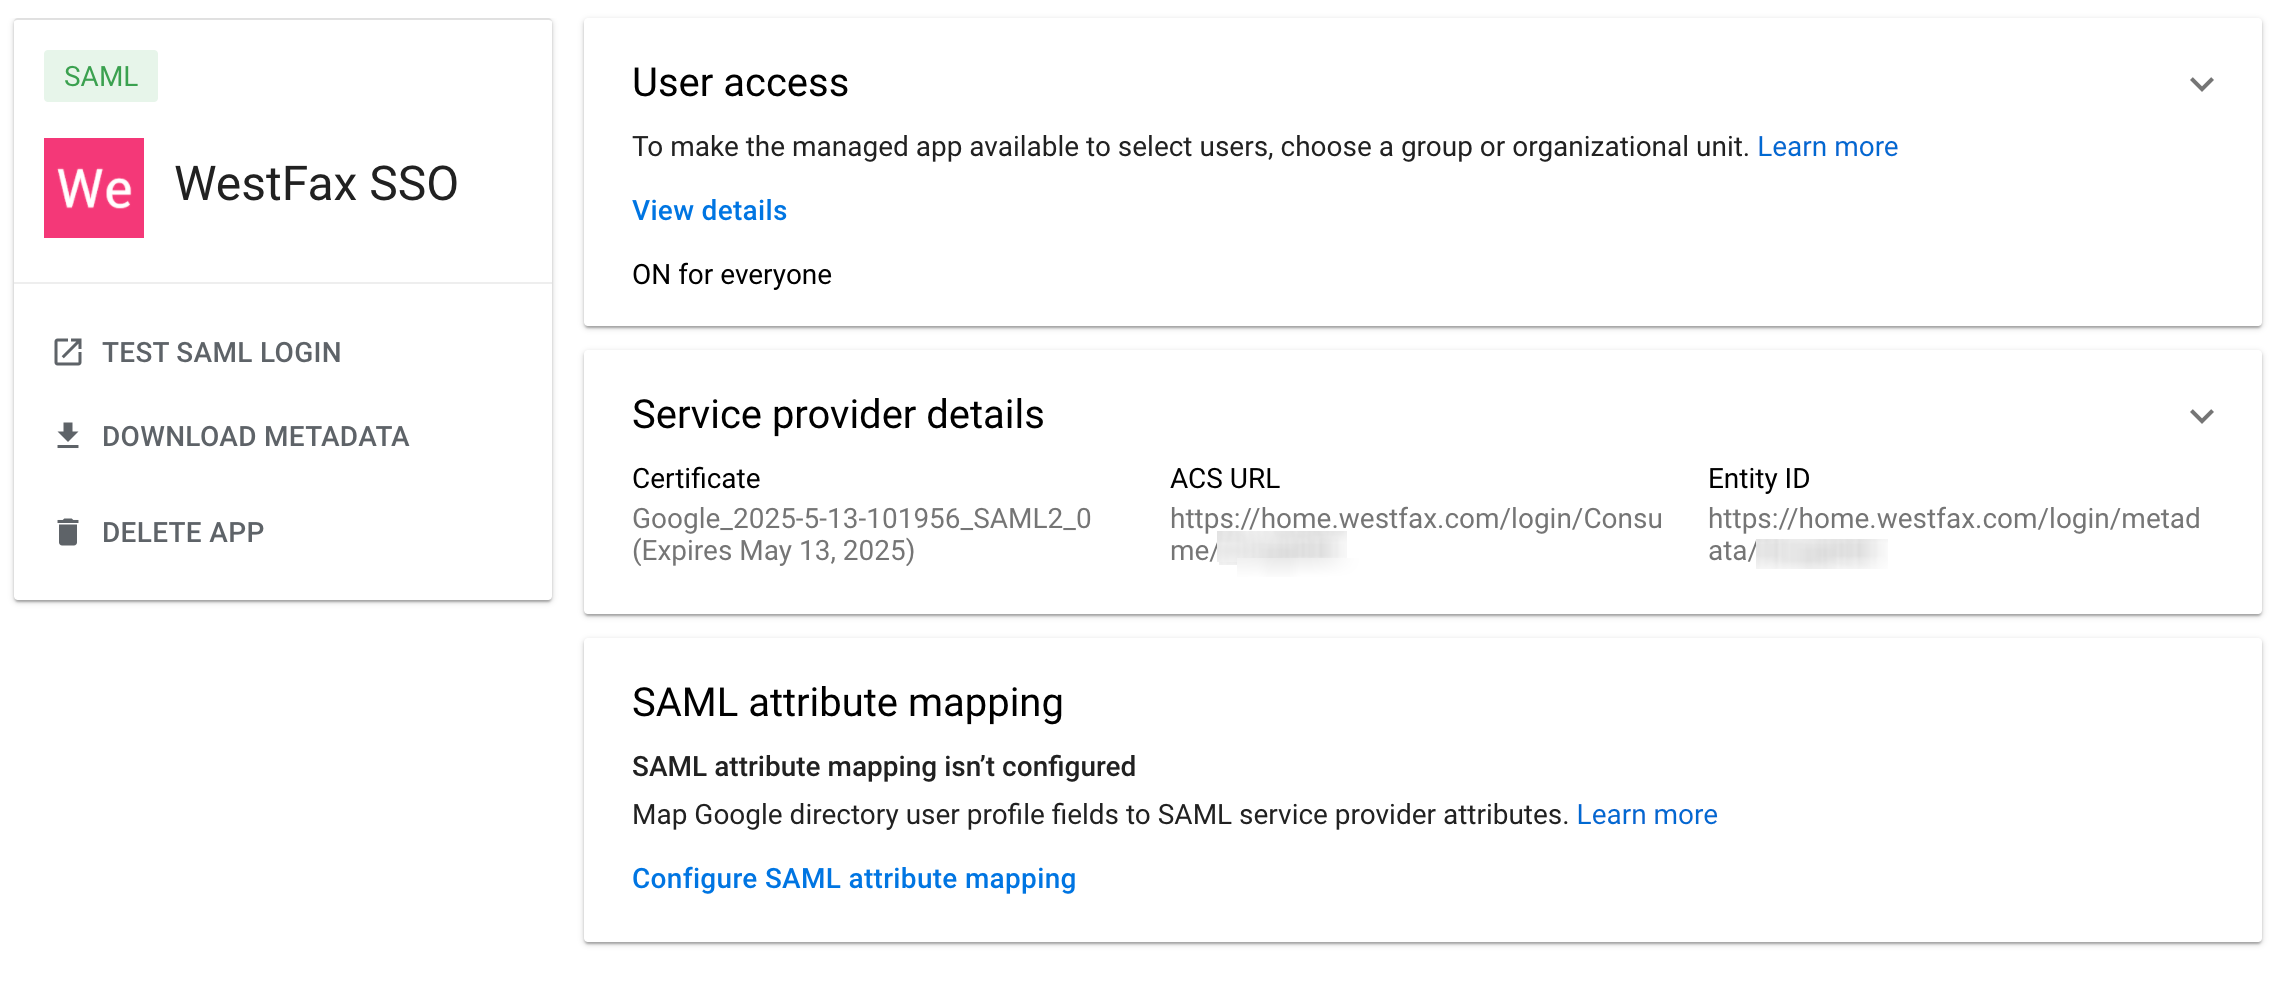
Task: Click the SAML attribute mapping heading
Action: [x=847, y=701]
